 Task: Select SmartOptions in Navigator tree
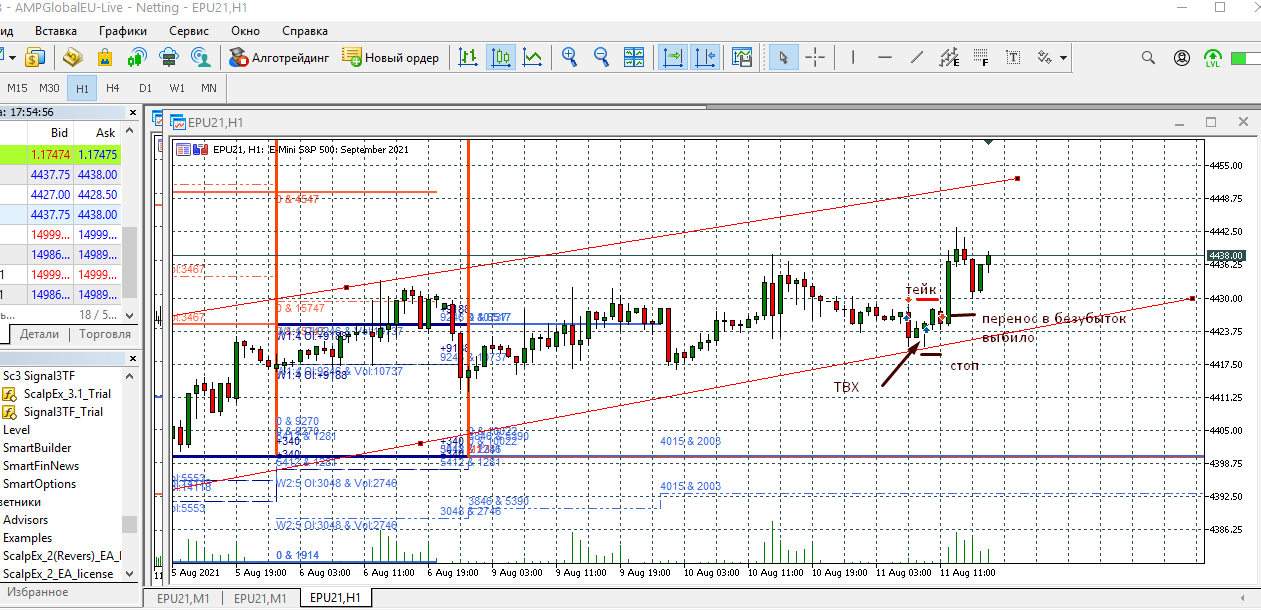point(39,484)
